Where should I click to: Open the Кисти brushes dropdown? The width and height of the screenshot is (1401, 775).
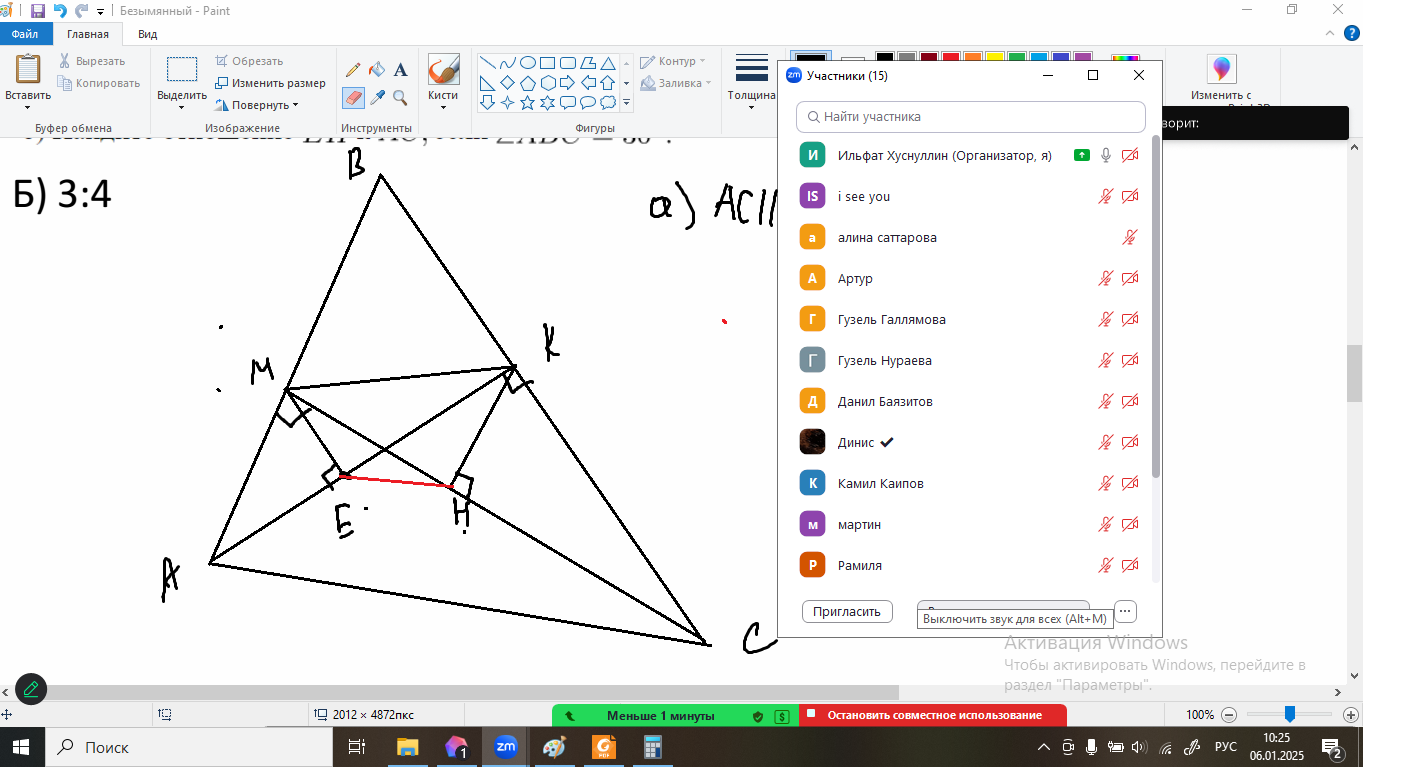click(443, 79)
